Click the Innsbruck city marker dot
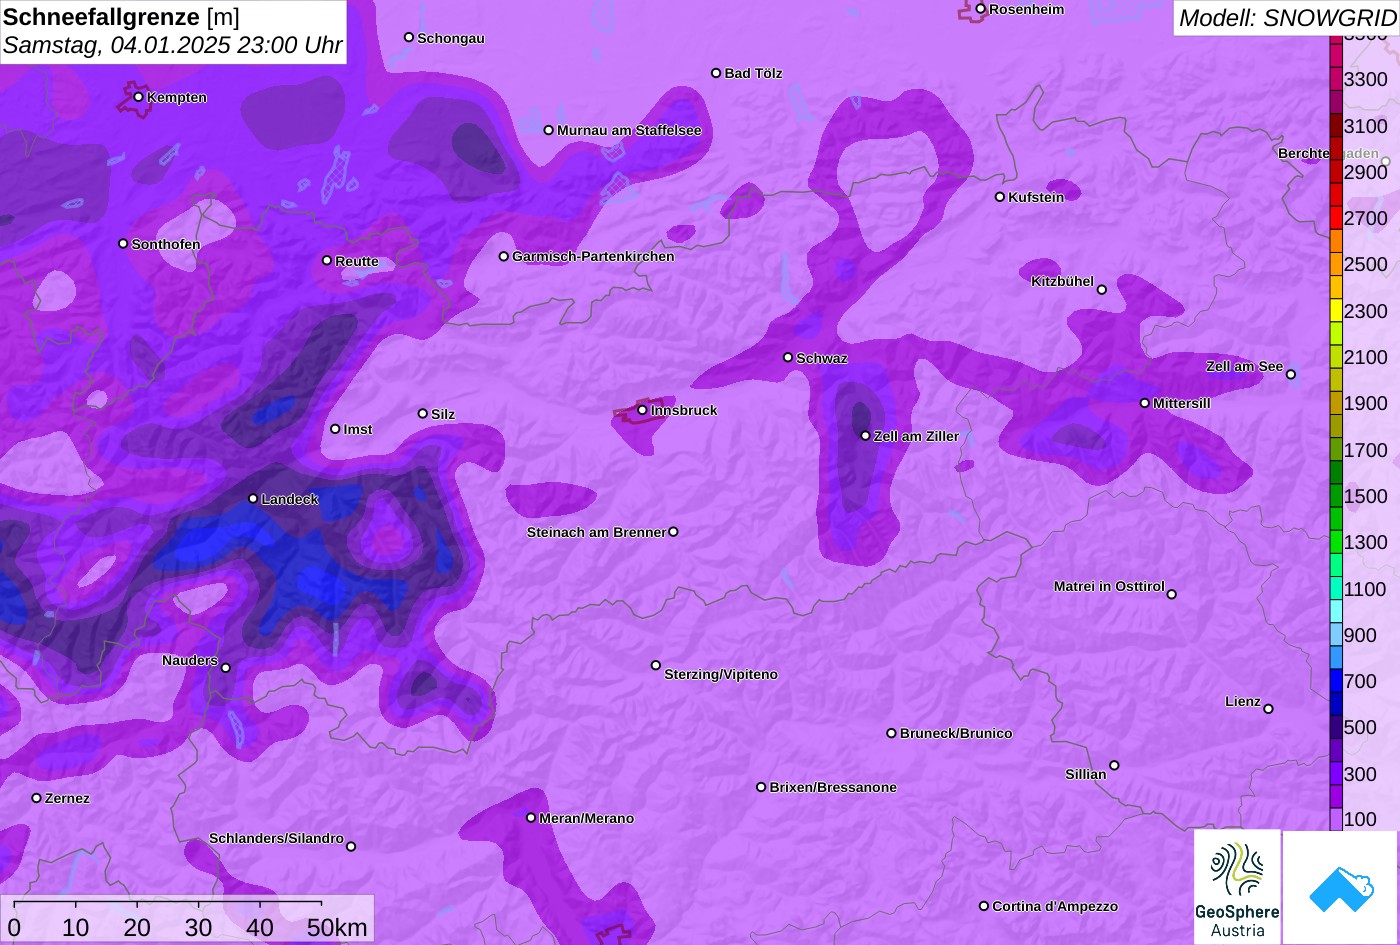This screenshot has height=945, width=1400. pos(642,410)
